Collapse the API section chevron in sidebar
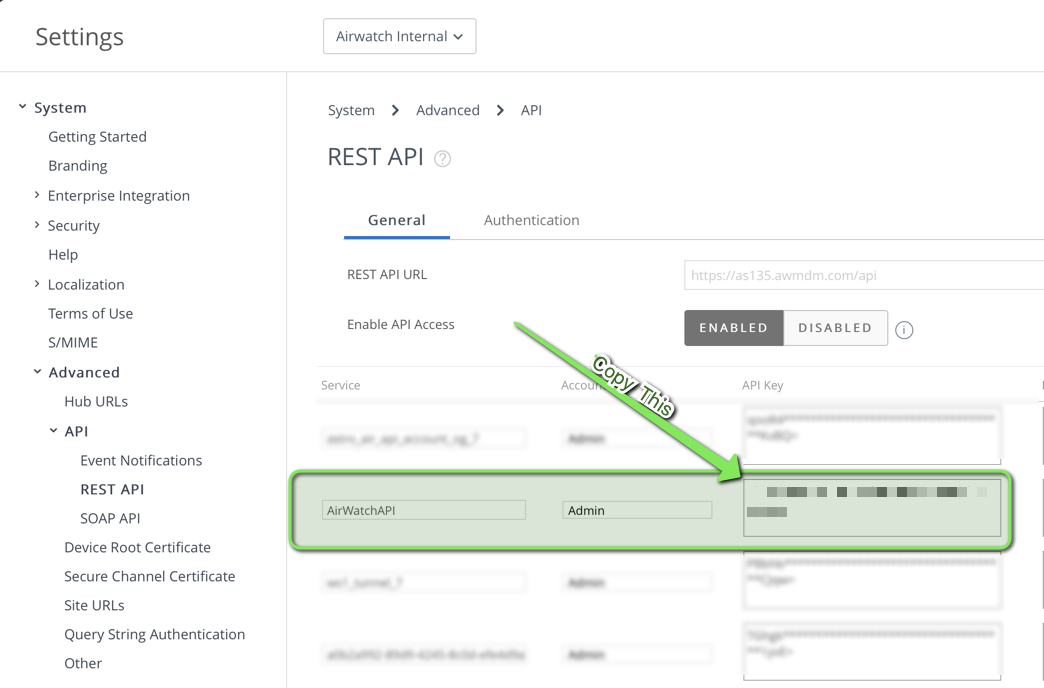This screenshot has width=1044, height=688. pos(54,431)
